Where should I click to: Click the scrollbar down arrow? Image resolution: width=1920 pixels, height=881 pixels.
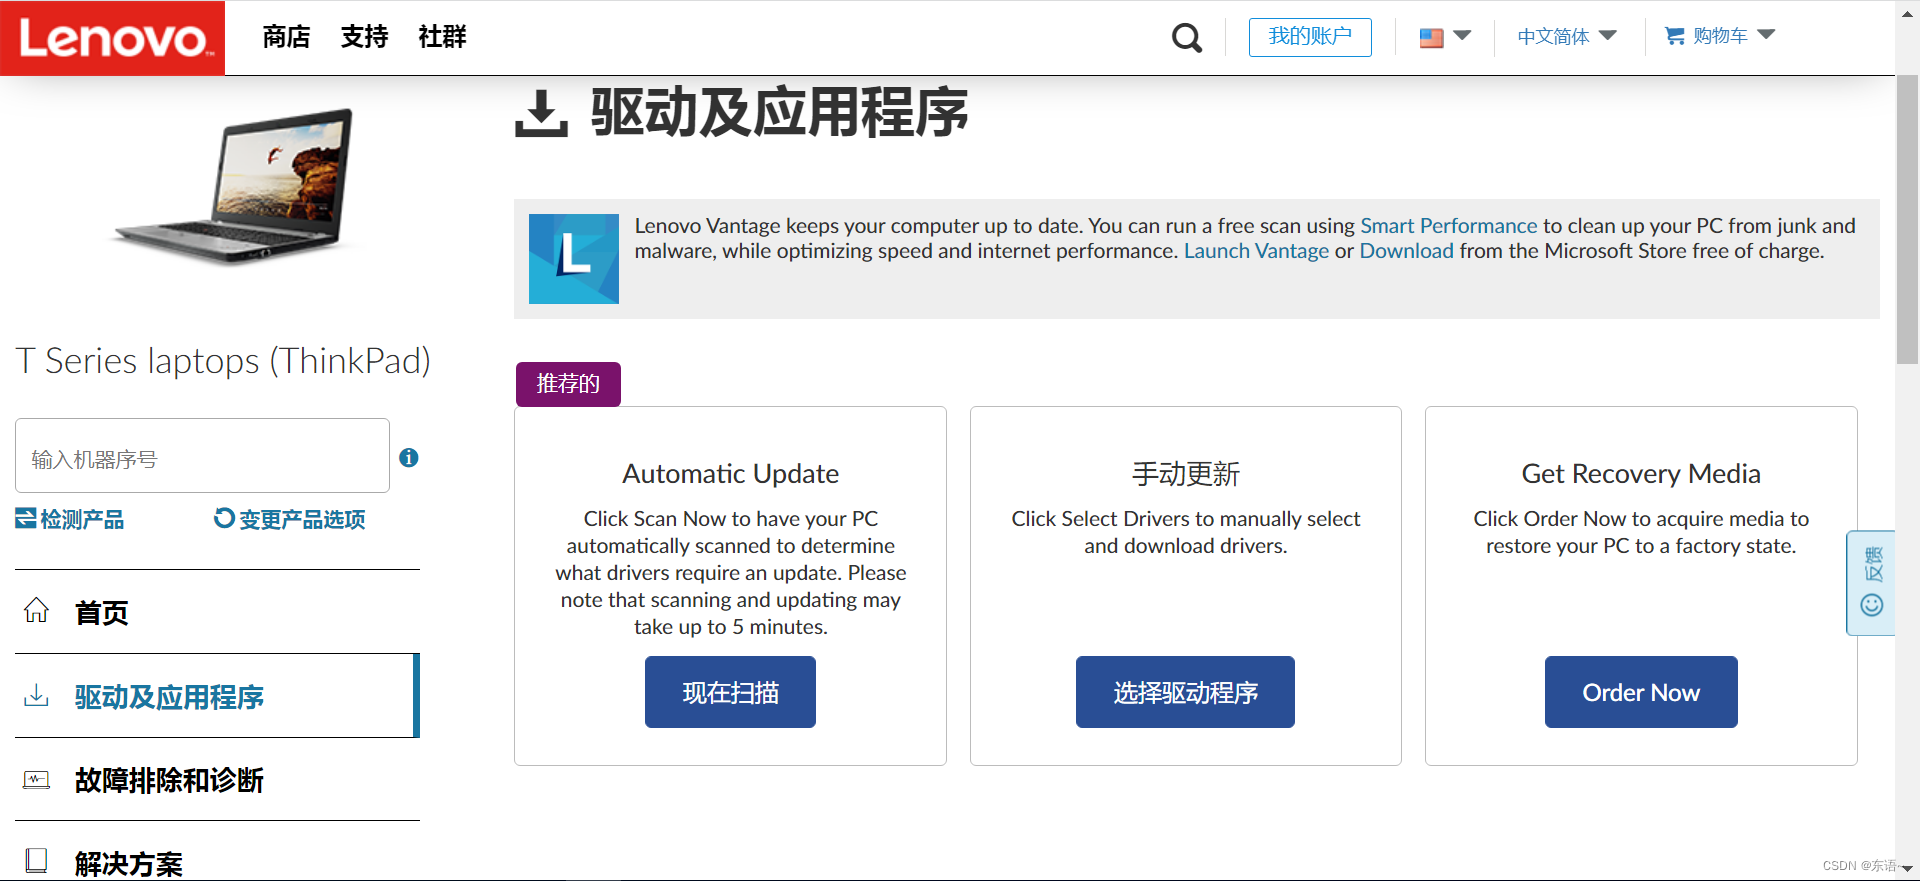coord(1907,869)
